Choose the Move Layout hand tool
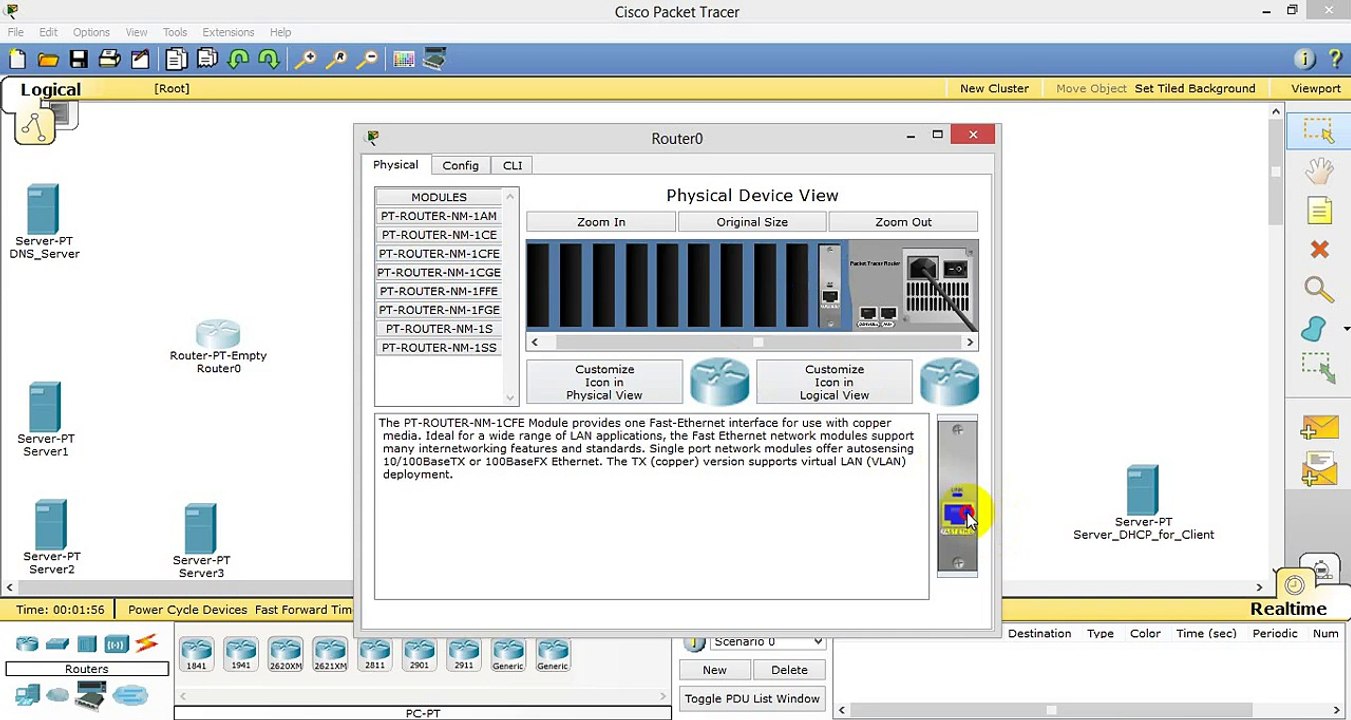This screenshot has width=1351, height=720. click(x=1319, y=171)
